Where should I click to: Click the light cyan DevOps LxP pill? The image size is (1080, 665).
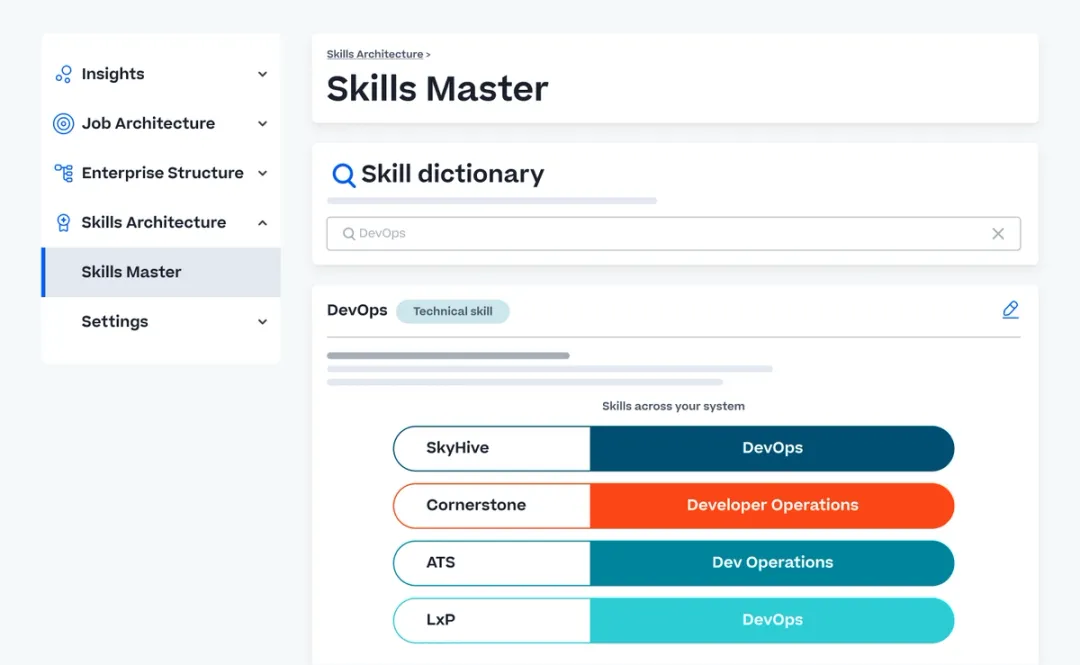click(772, 620)
